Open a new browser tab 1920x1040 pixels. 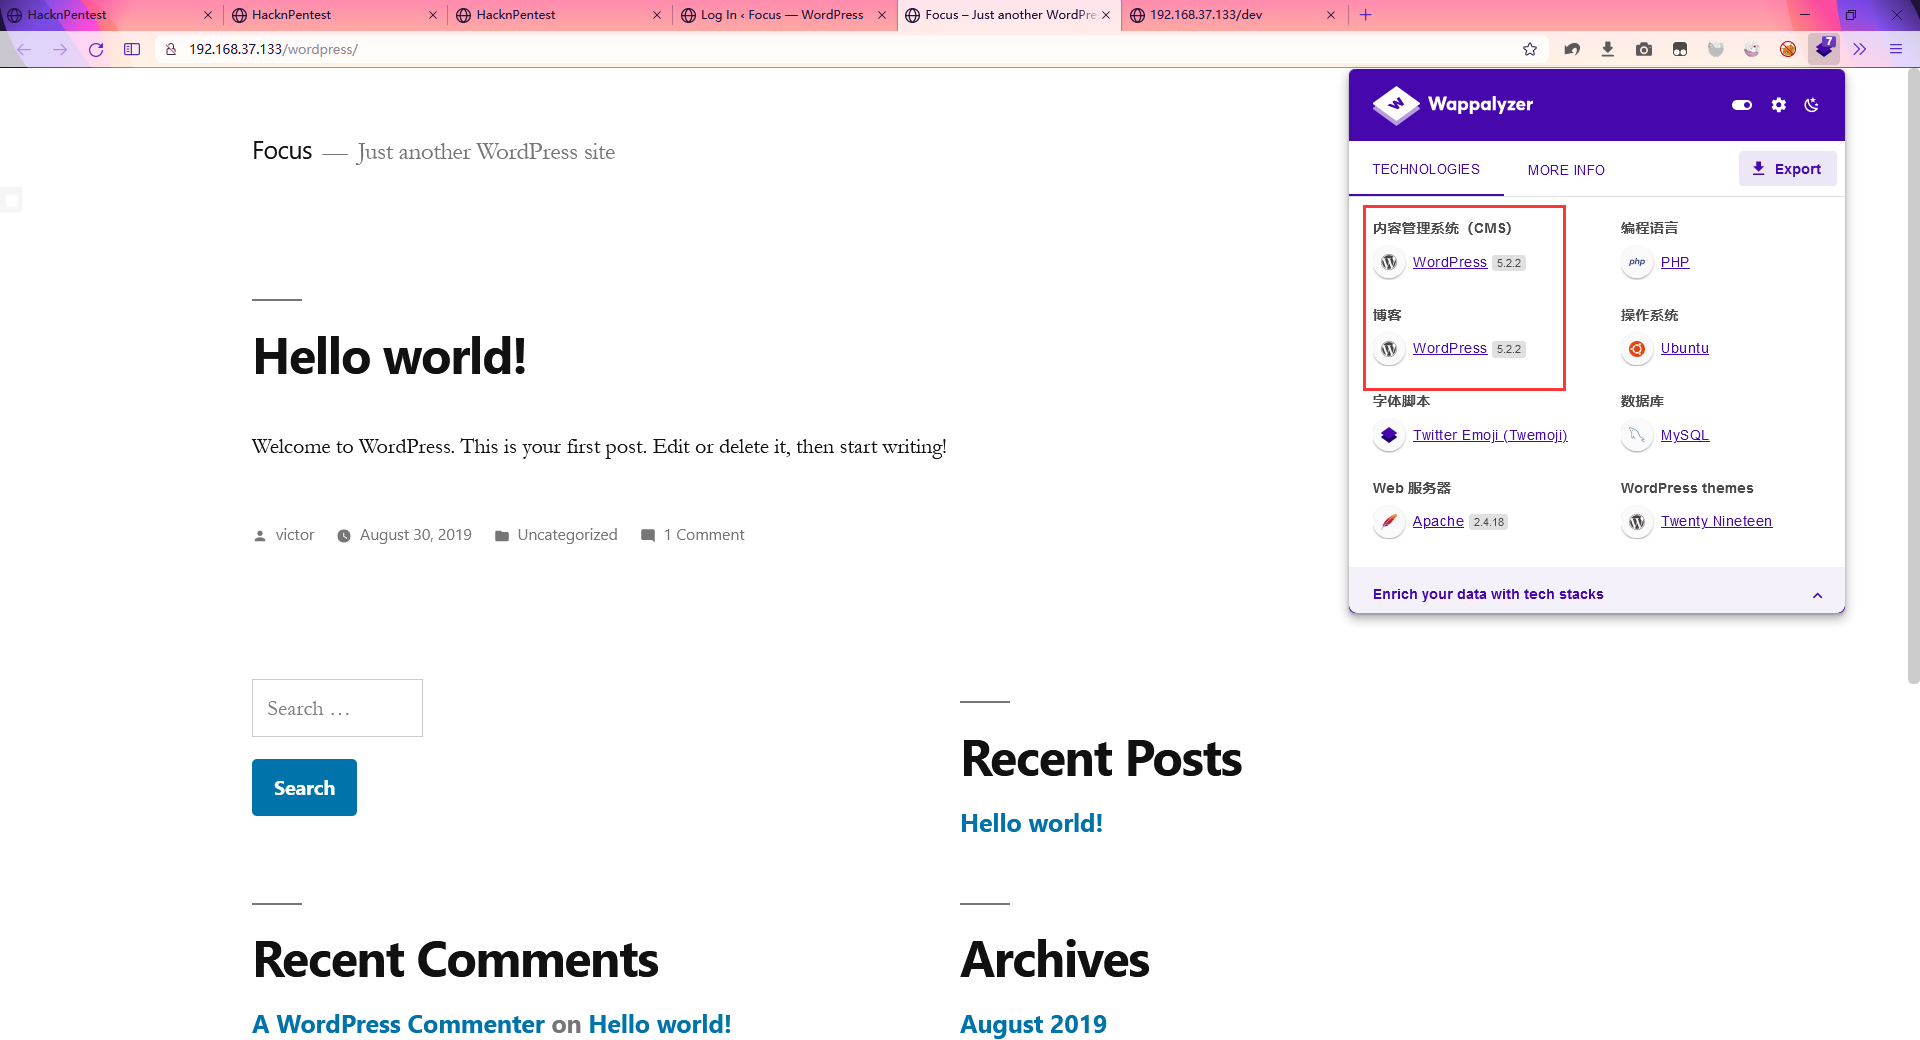1366,15
